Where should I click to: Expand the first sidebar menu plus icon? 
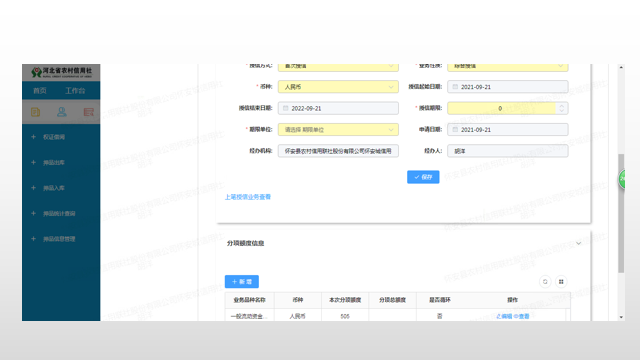[33, 137]
